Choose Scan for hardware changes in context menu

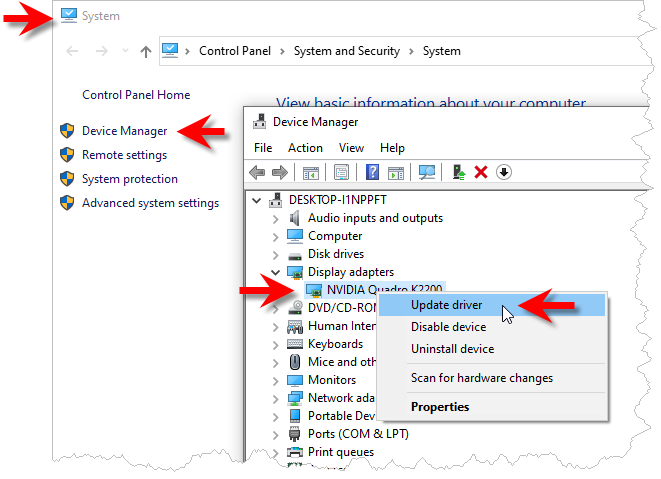point(492,378)
